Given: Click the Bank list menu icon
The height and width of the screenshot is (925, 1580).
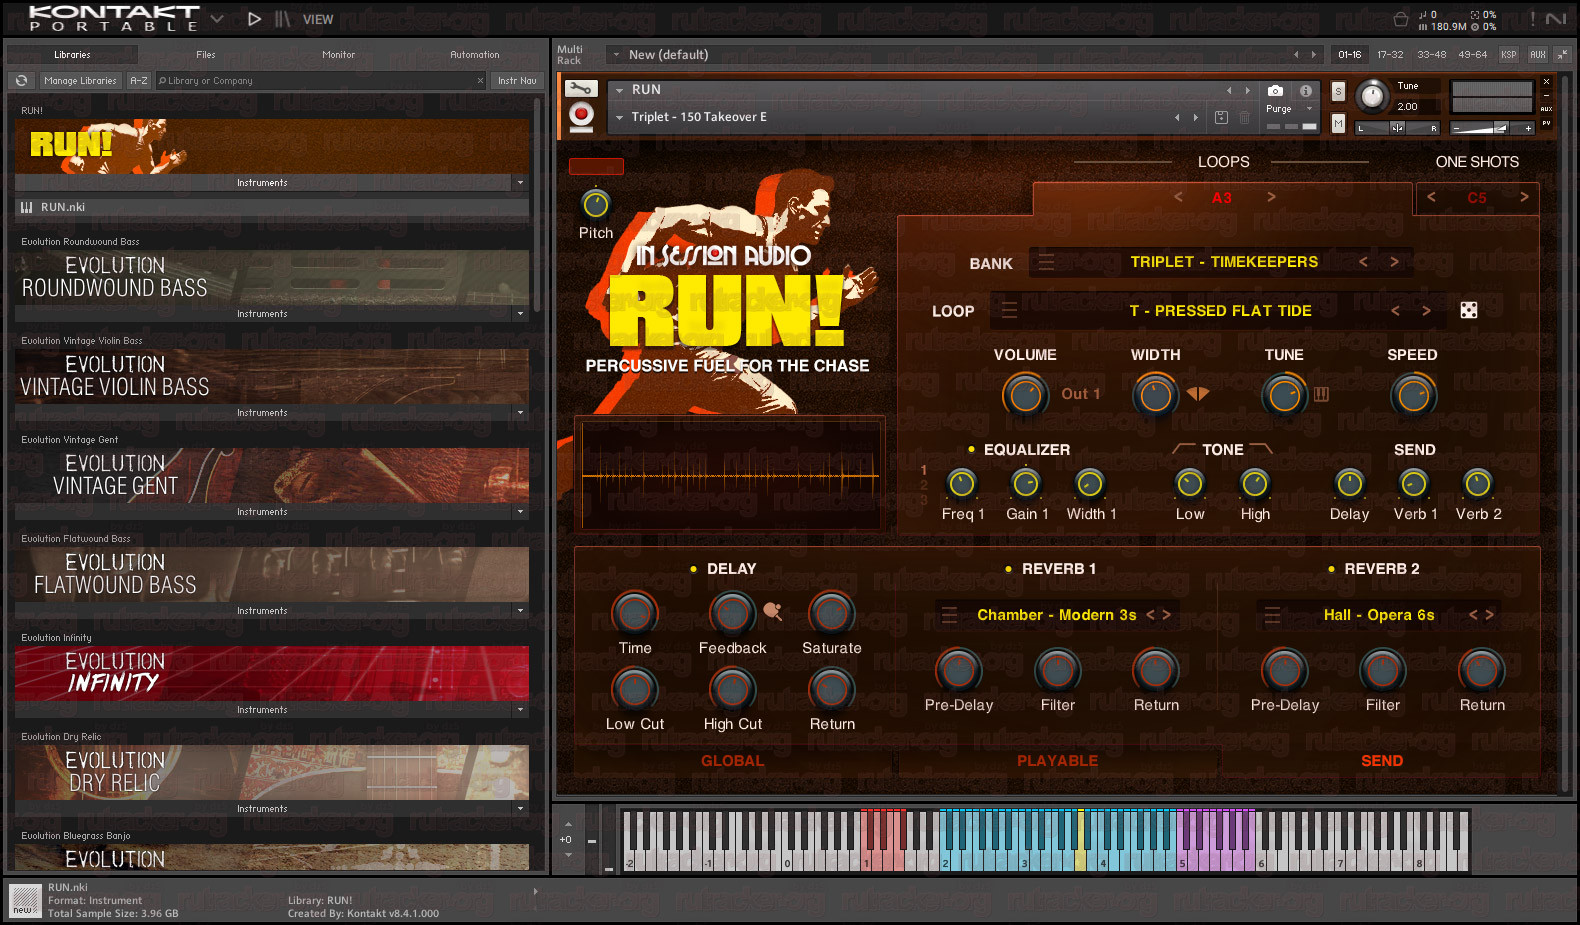Looking at the screenshot, I should pos(1046,262).
